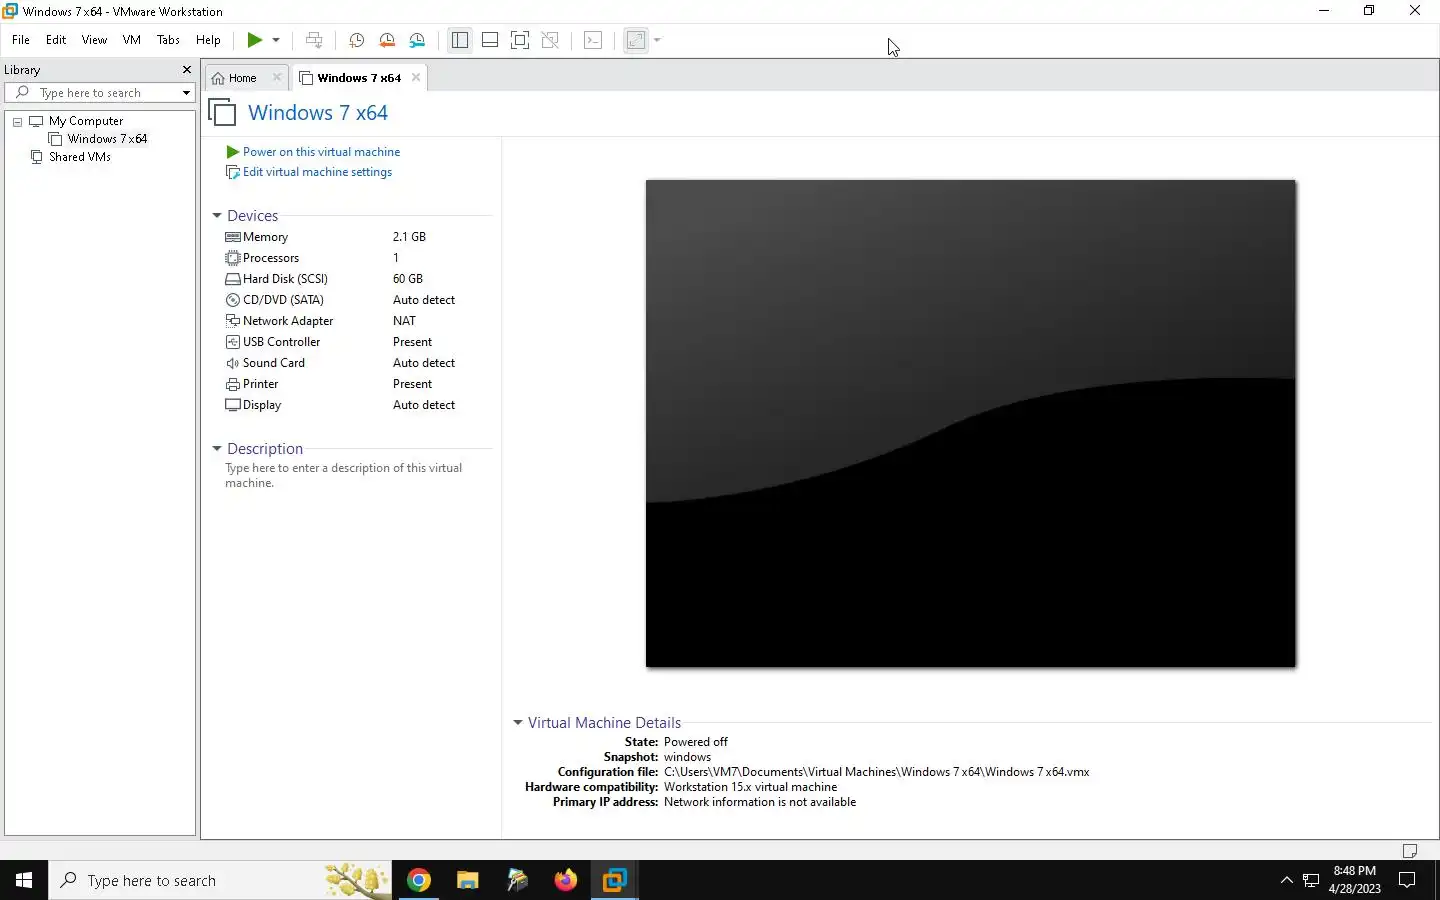Open the View menu

pos(94,40)
